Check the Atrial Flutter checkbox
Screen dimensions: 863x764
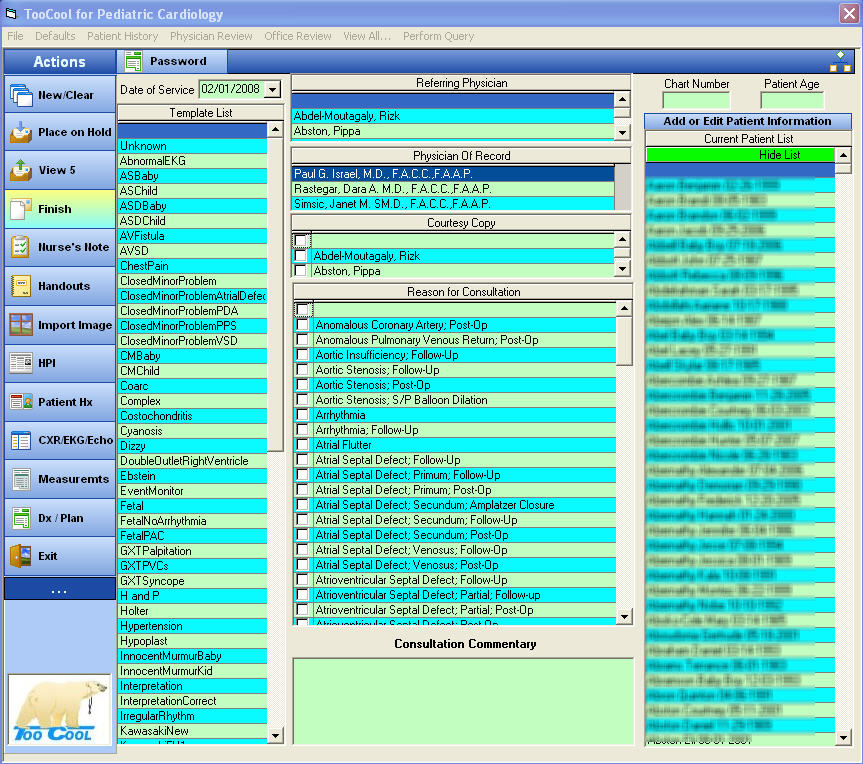[x=303, y=445]
